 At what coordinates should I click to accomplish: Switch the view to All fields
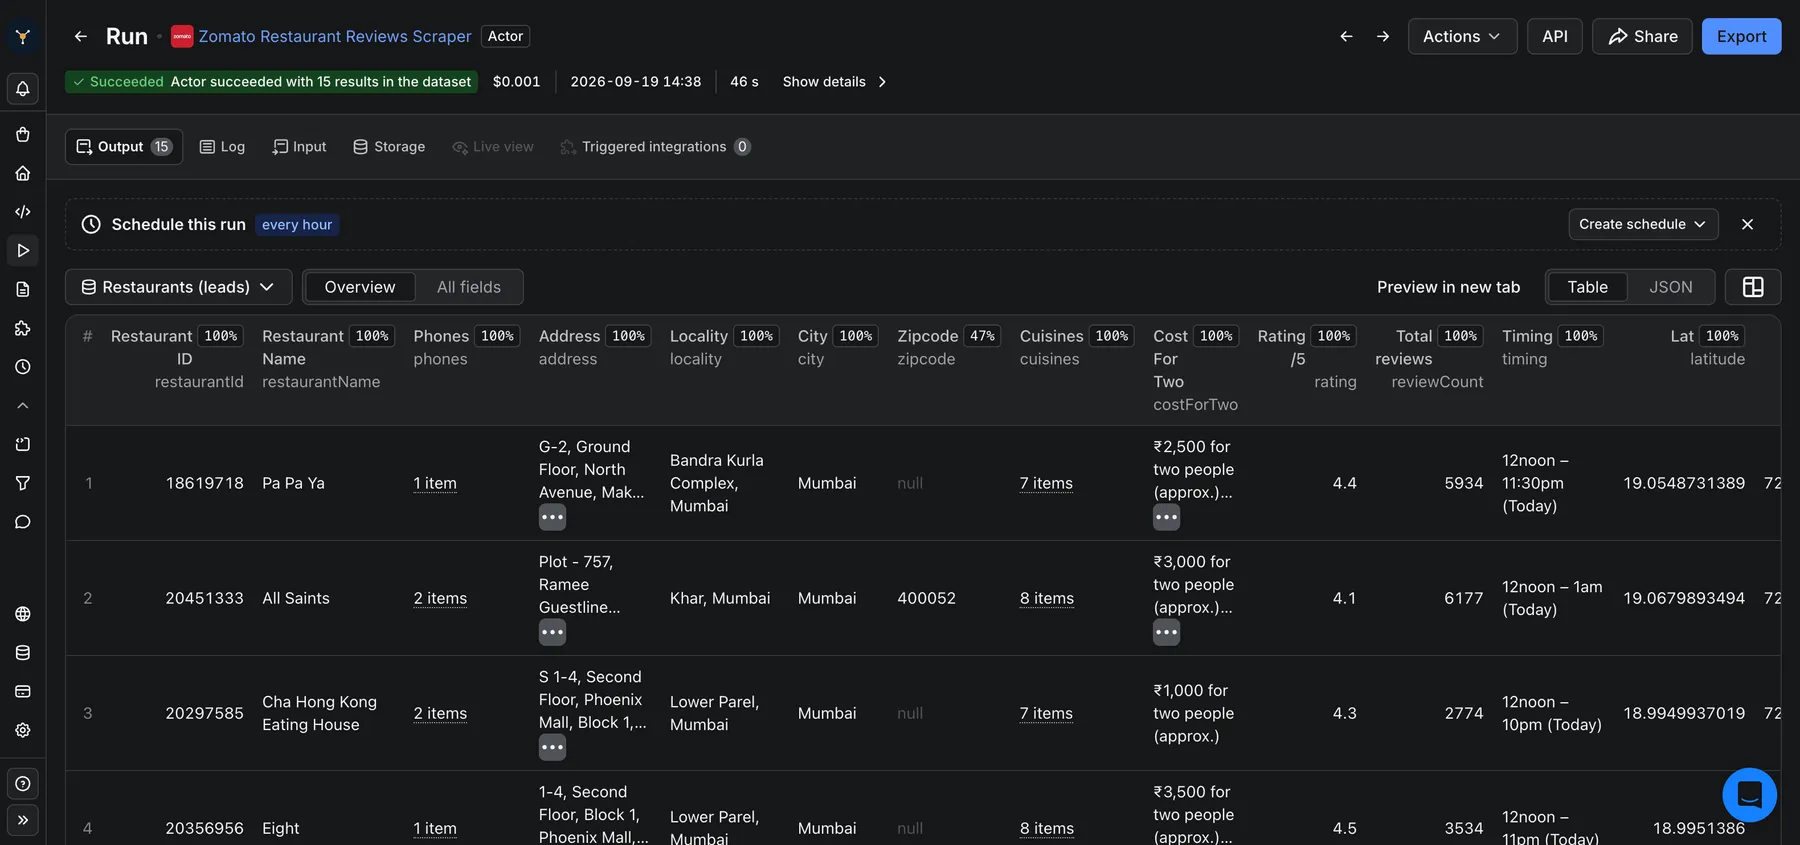pyautogui.click(x=469, y=287)
